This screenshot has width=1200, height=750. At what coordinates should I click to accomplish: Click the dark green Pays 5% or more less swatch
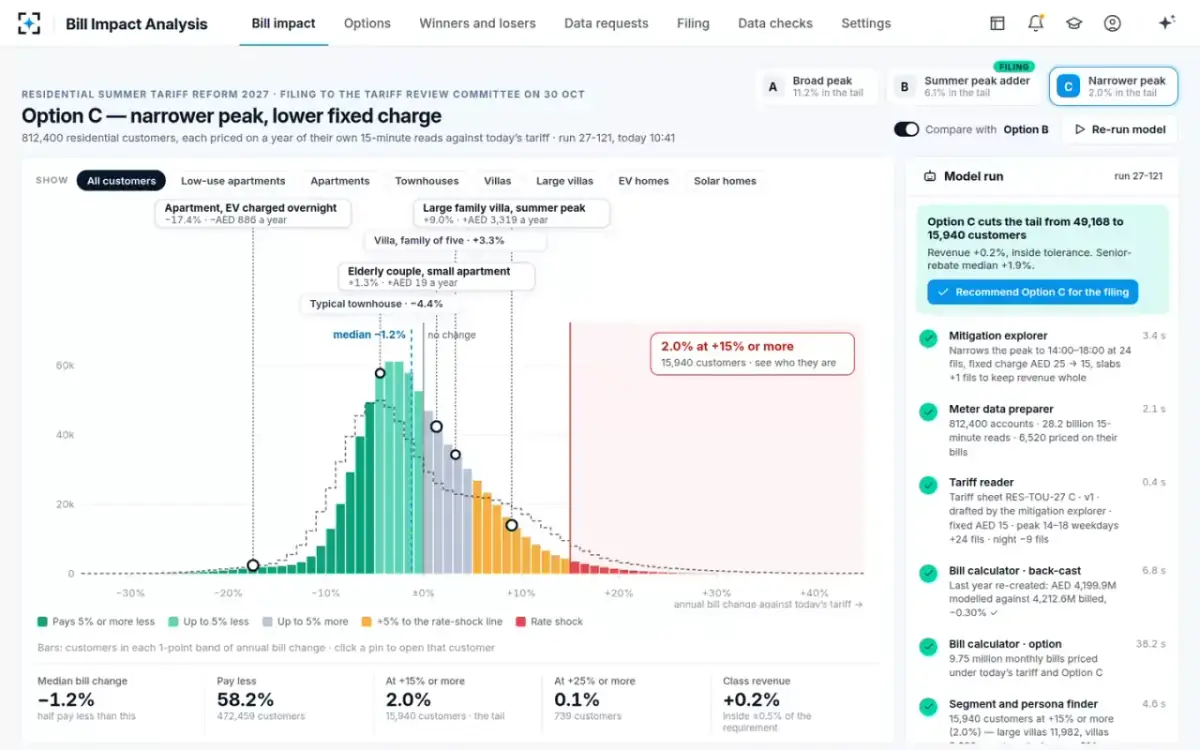[x=42, y=621]
